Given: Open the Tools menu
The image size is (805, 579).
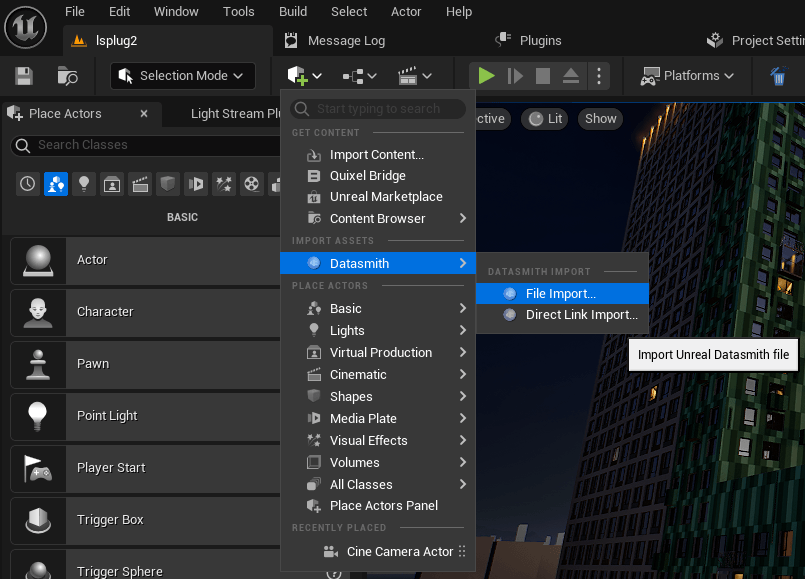Looking at the screenshot, I should (x=239, y=11).
